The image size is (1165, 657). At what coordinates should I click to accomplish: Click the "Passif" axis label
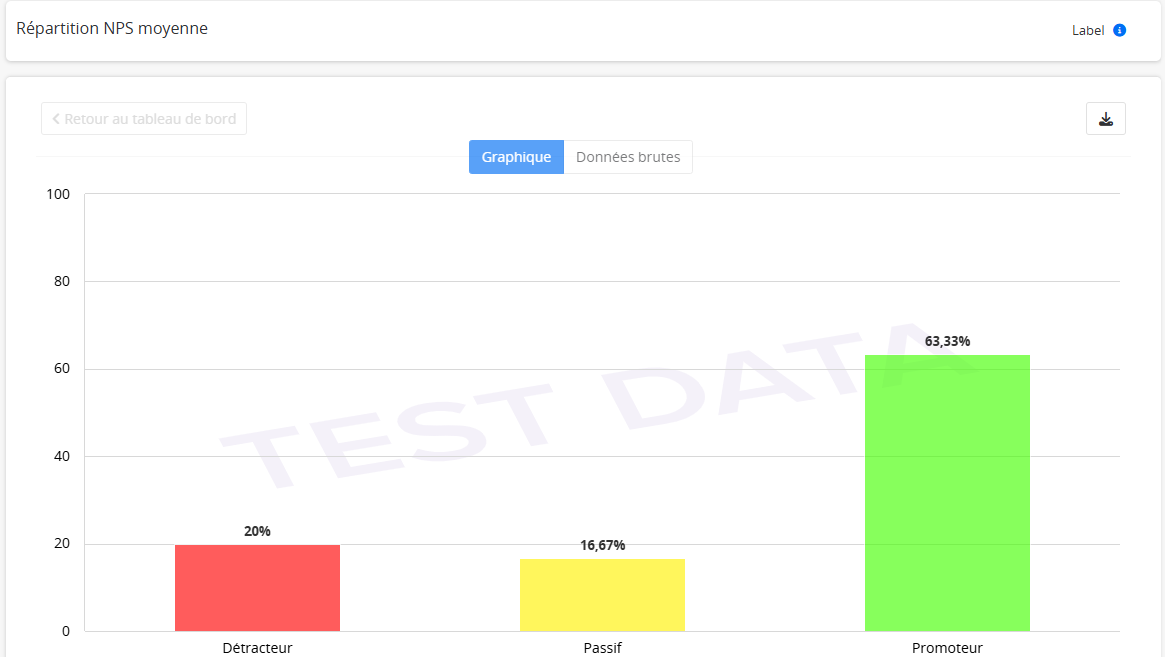click(x=602, y=648)
